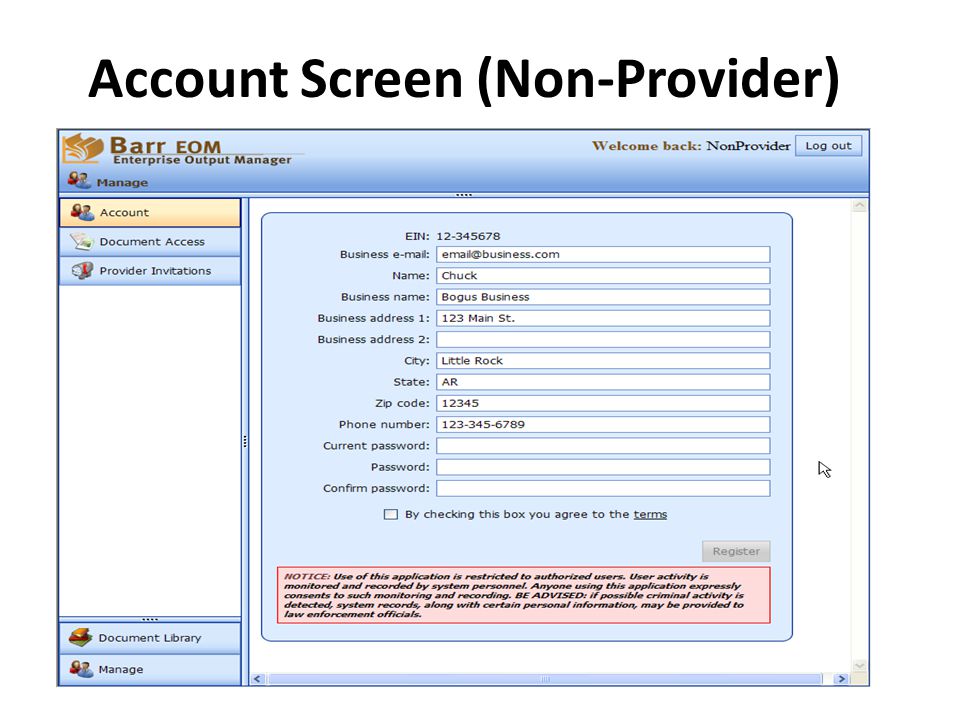Screen dimensions: 960x720
Task: Click the Barr EOM logo icon
Action: click(83, 148)
